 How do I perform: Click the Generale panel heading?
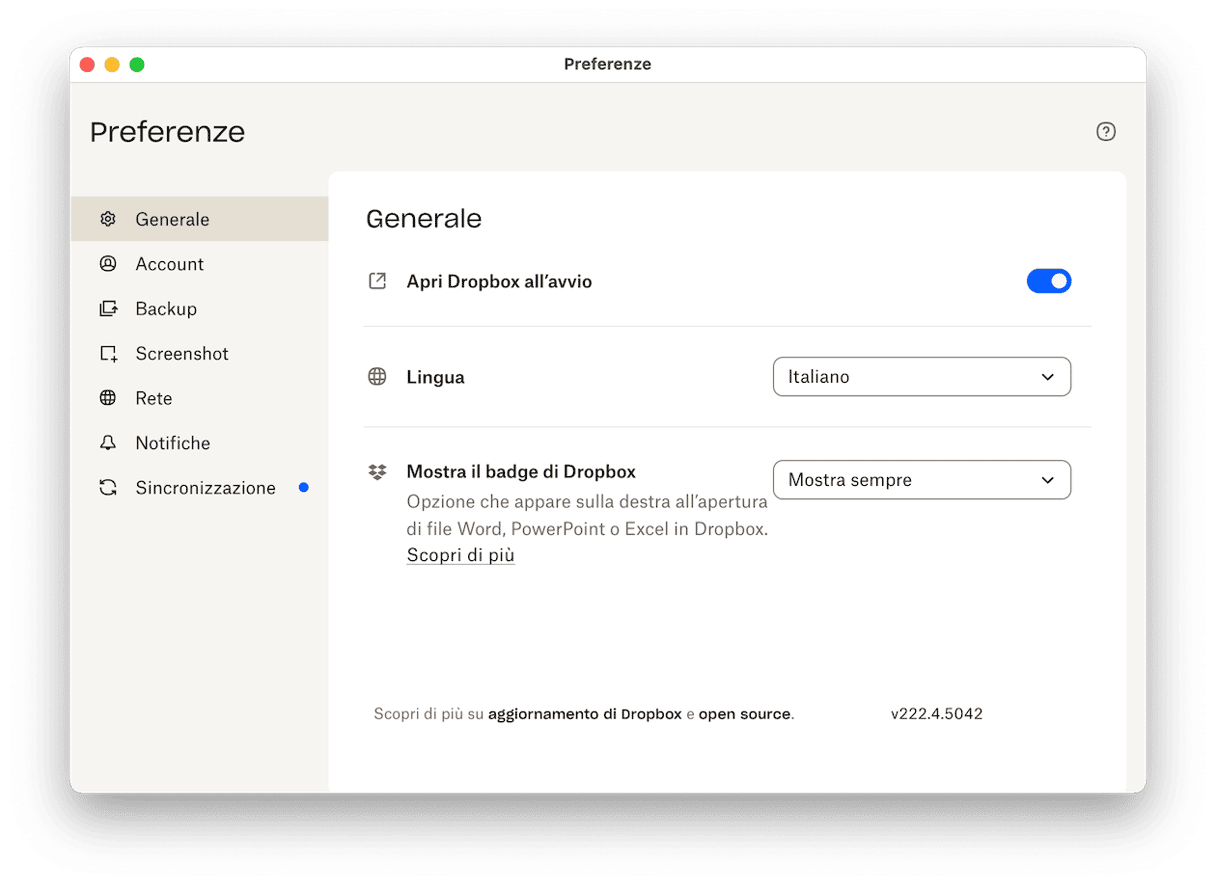click(x=424, y=219)
